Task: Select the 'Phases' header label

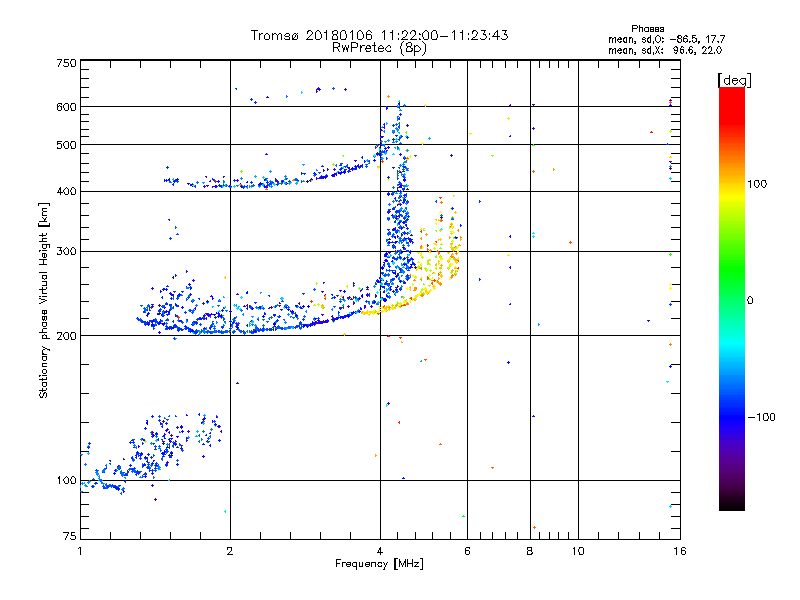Action: point(647,29)
